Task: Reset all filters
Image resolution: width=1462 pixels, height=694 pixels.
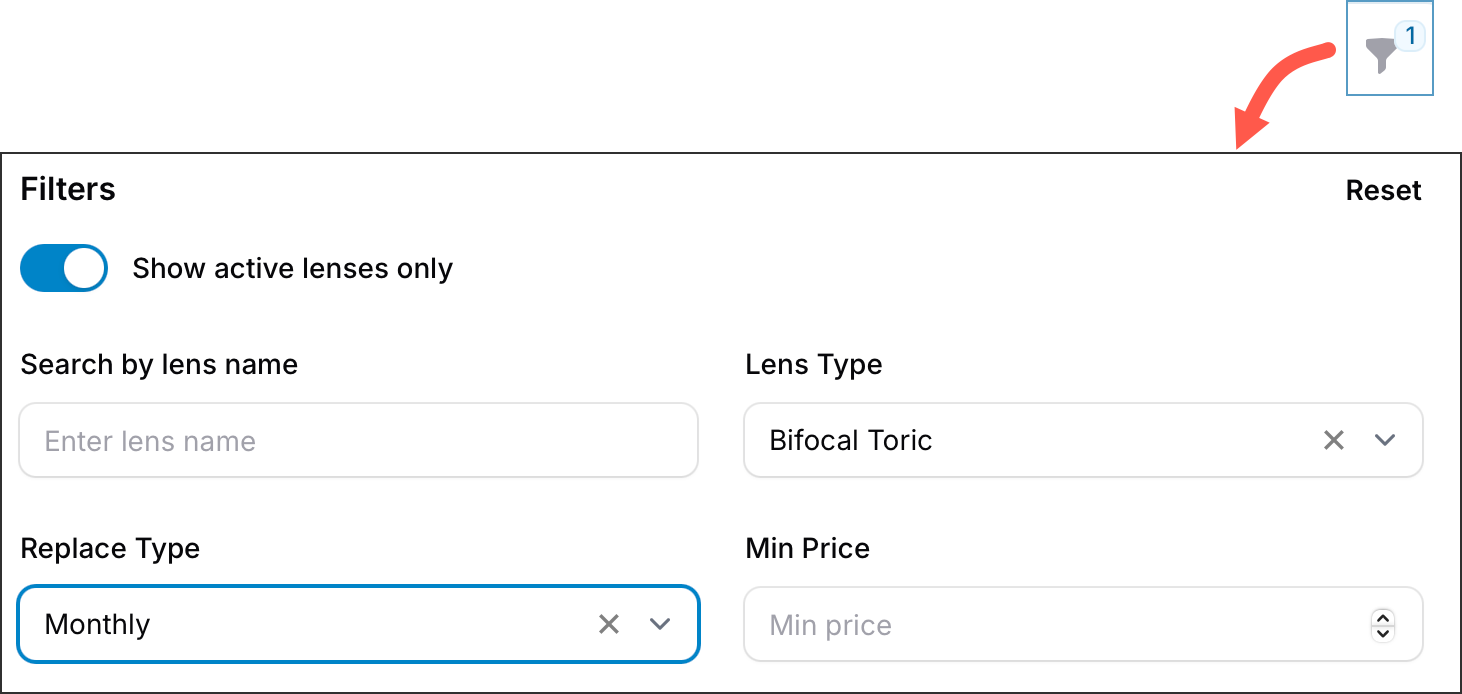Action: [x=1383, y=190]
